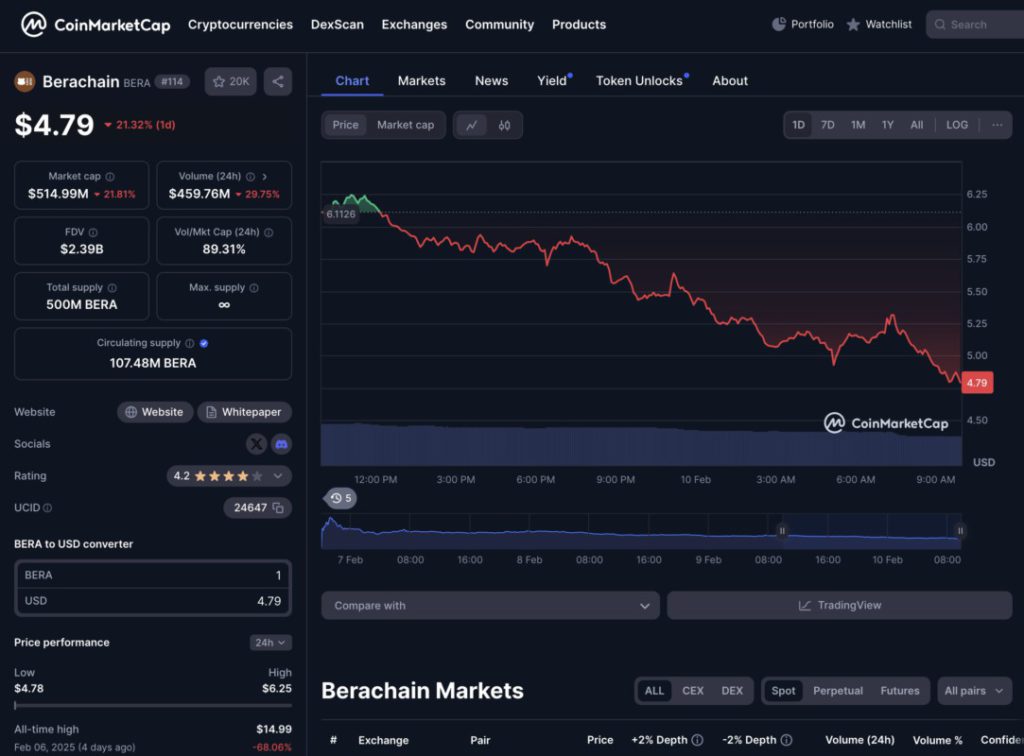This screenshot has height=756, width=1024.
Task: Click the UCID info icon
Action: coord(48,508)
